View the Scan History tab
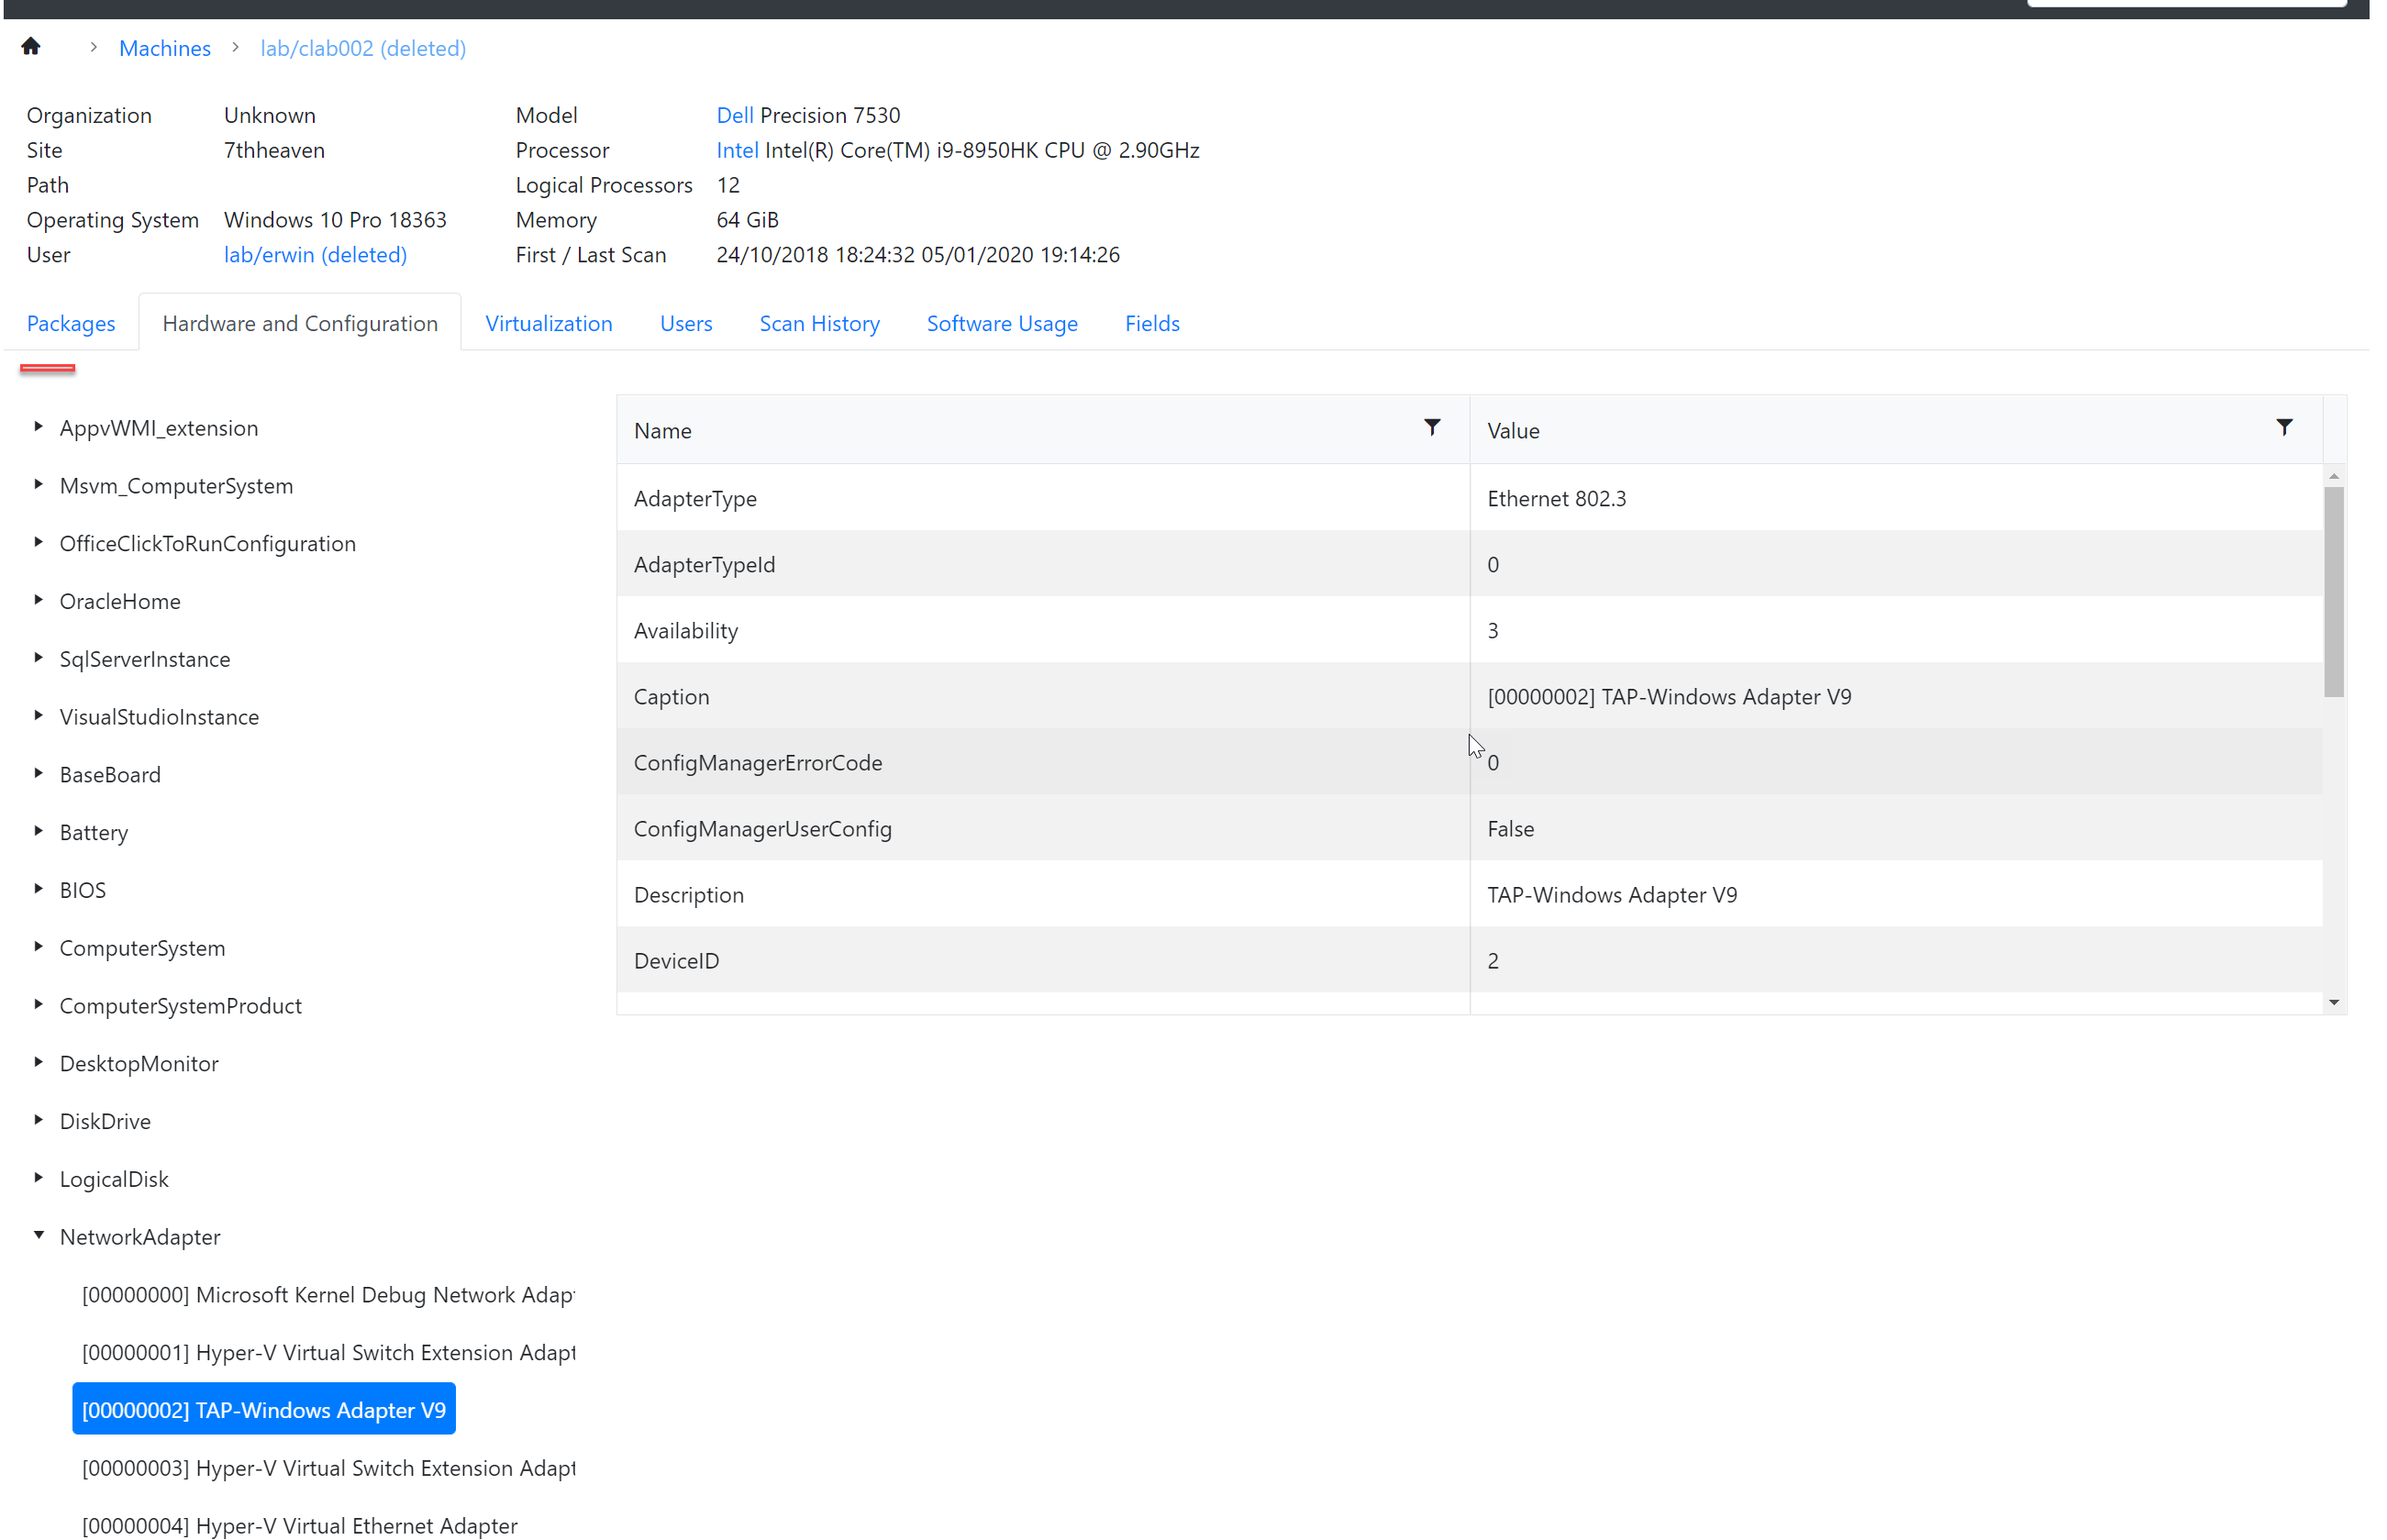 coord(820,323)
